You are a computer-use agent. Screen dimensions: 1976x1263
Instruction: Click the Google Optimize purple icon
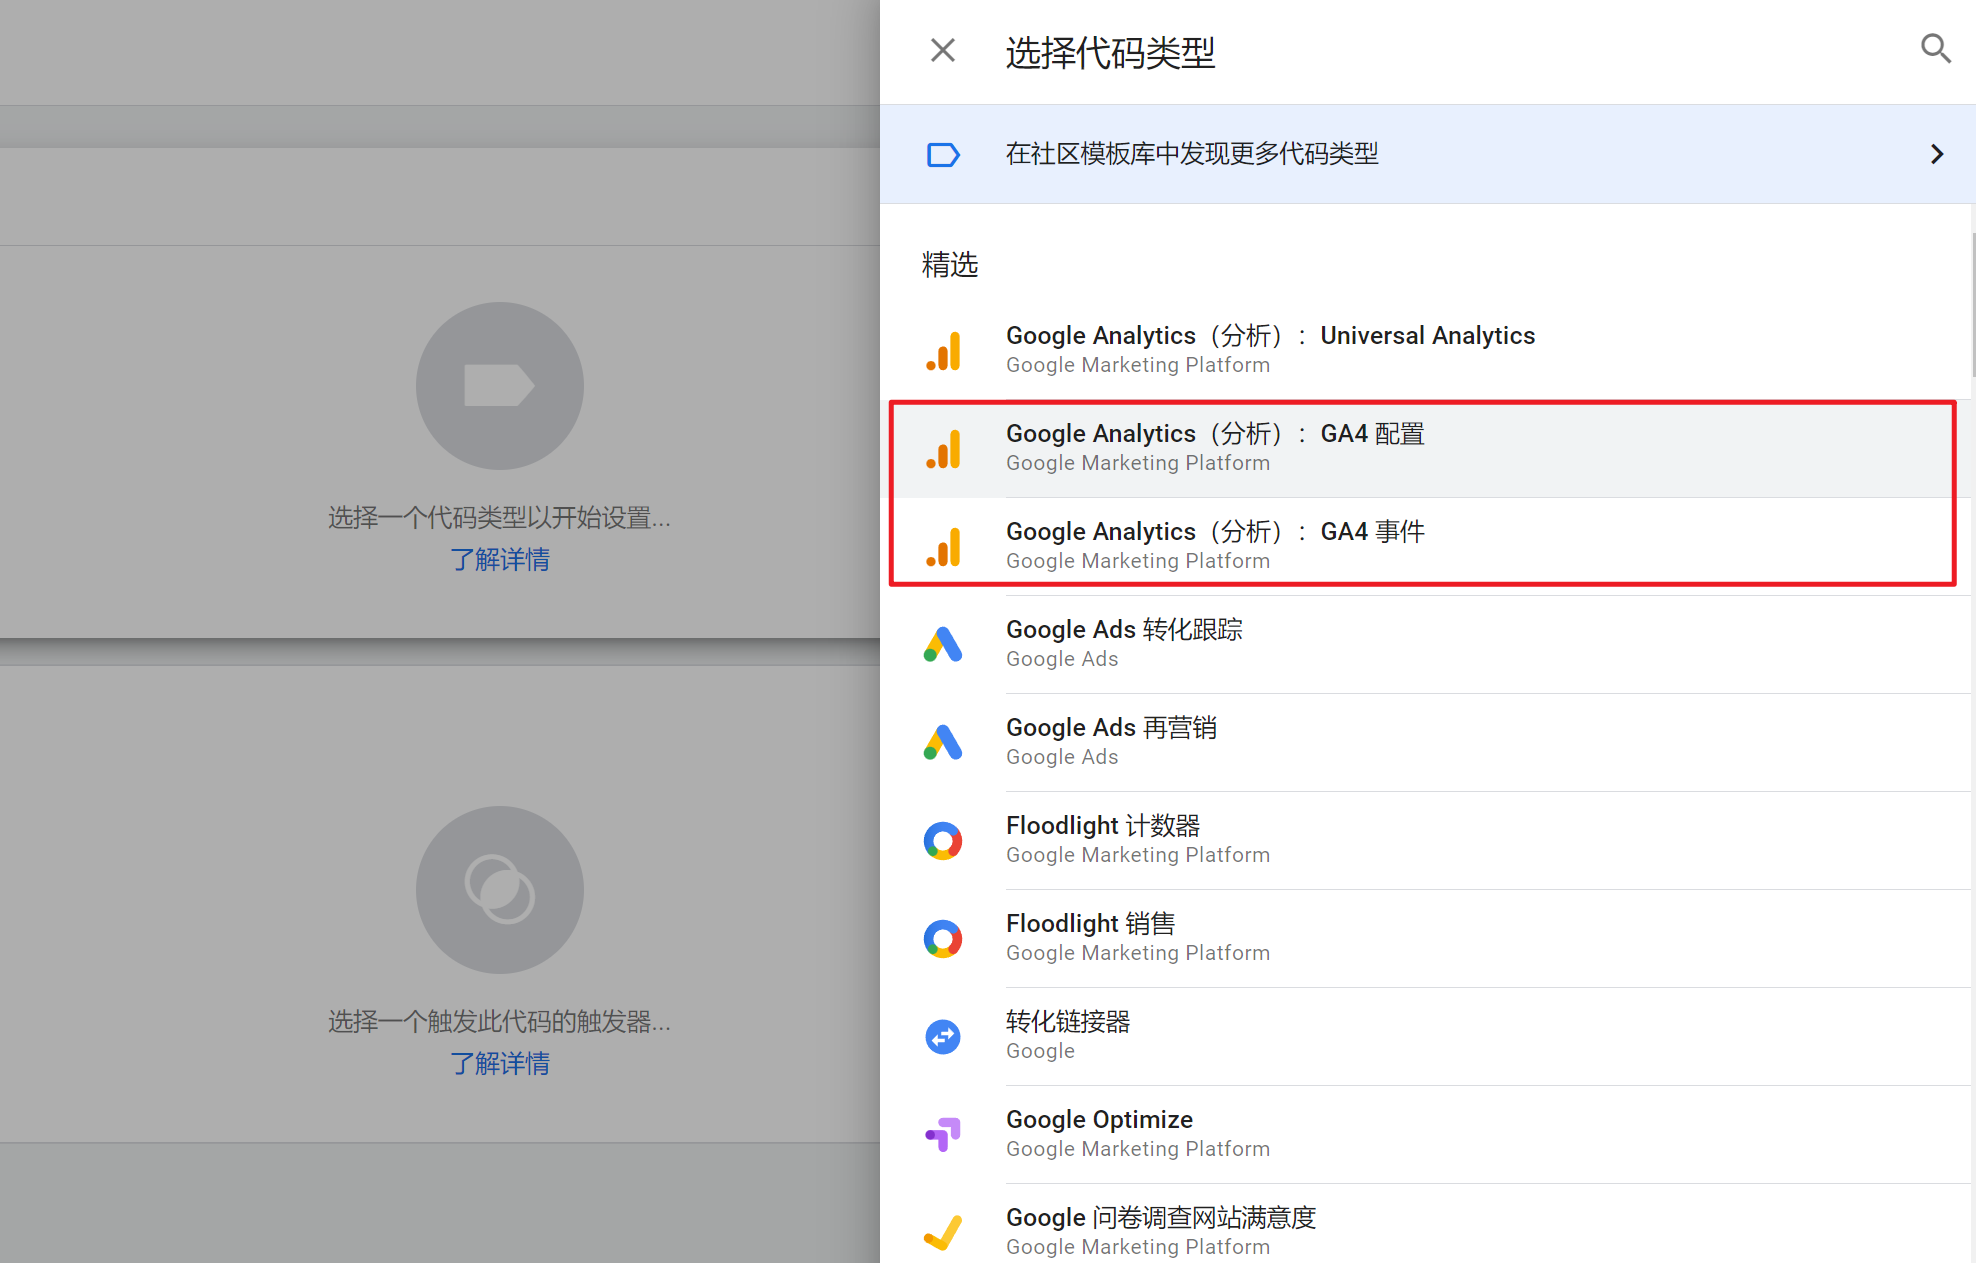[943, 1134]
